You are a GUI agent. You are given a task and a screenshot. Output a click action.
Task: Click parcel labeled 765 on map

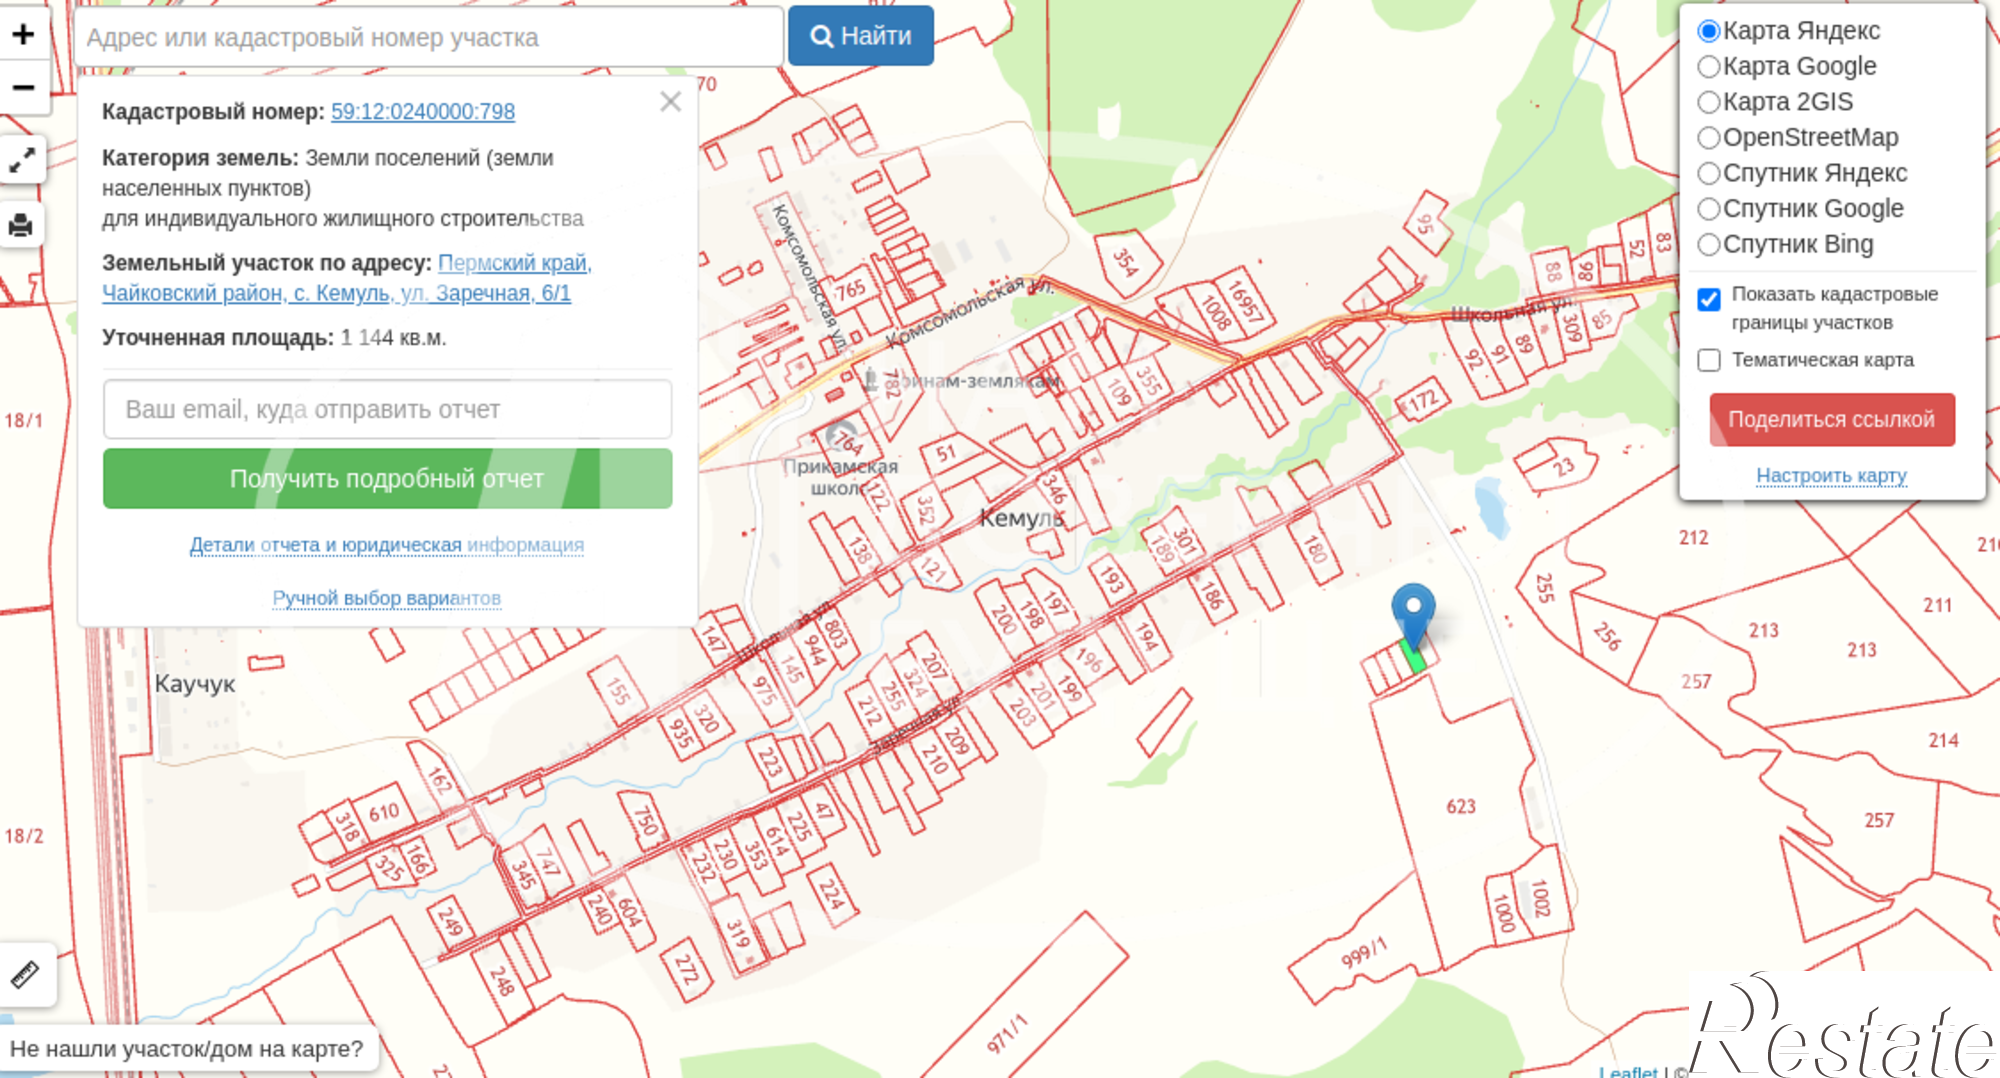(851, 290)
